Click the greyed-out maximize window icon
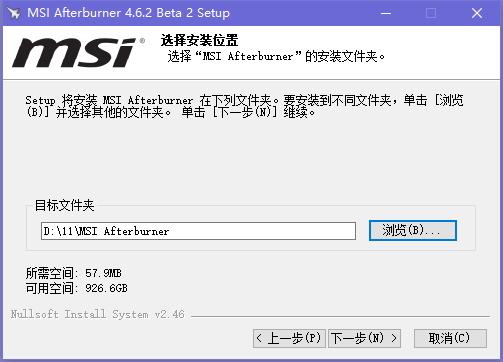This screenshot has width=503, height=362. click(431, 13)
